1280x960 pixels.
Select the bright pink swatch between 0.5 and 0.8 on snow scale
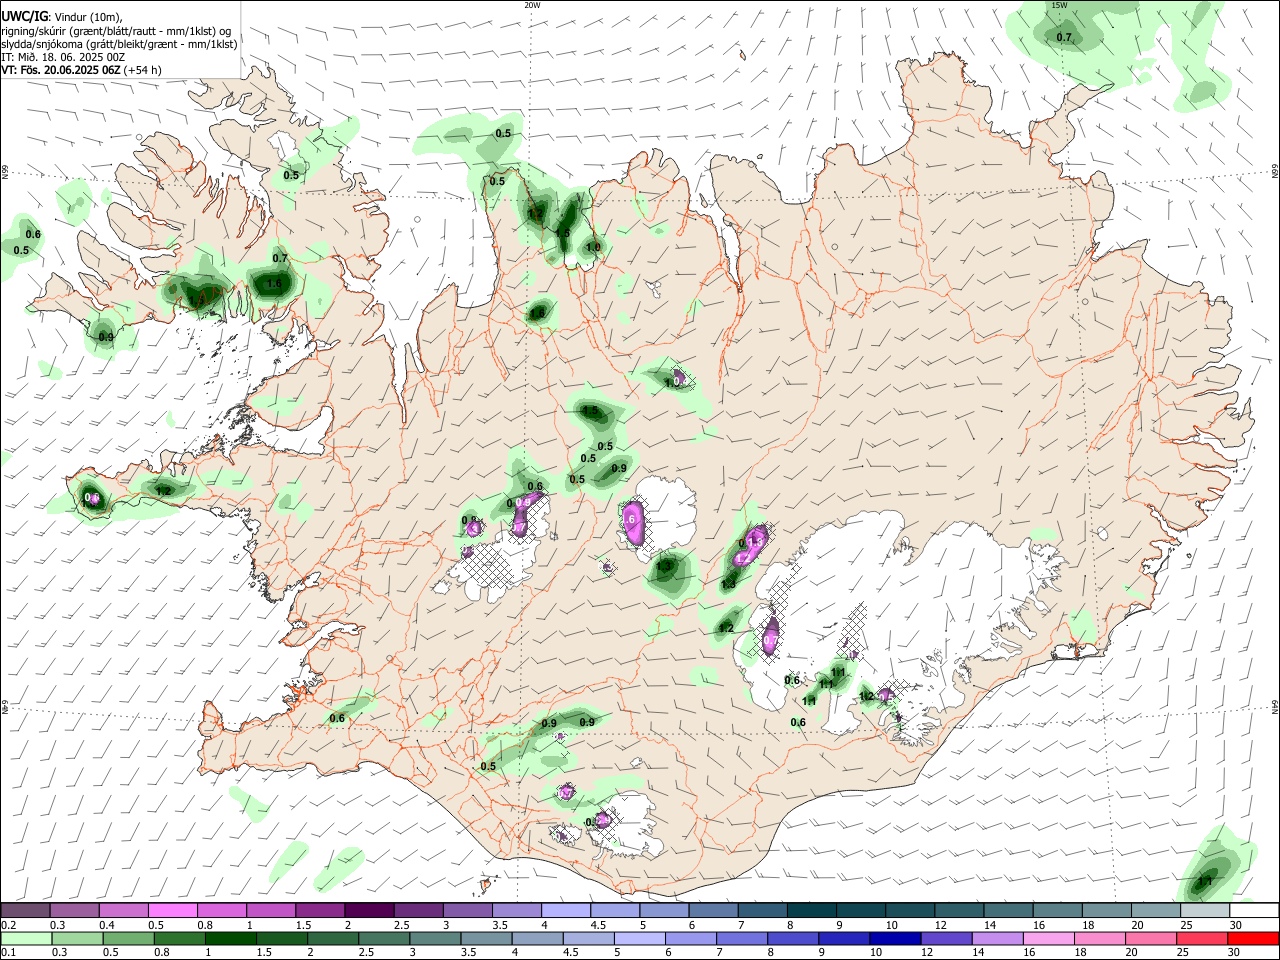[x=172, y=911]
